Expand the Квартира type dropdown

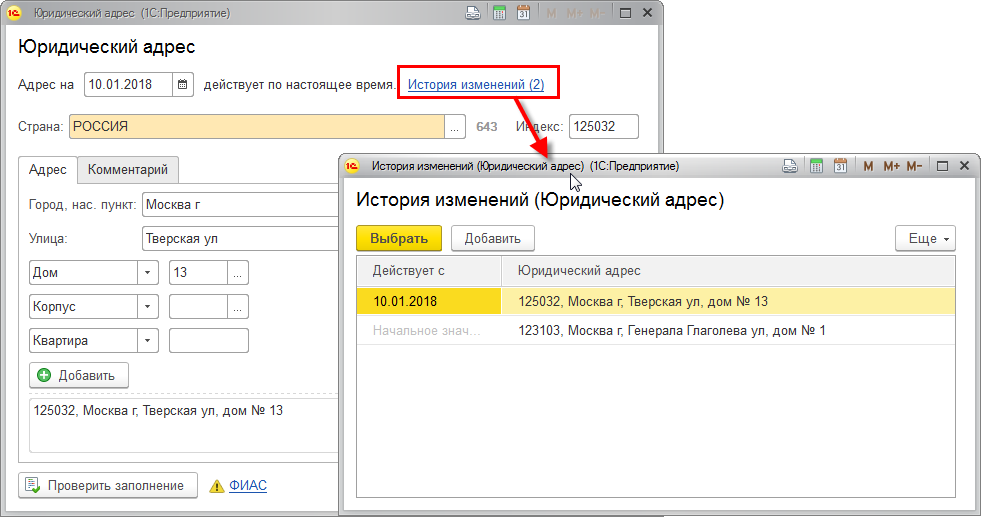(x=148, y=340)
